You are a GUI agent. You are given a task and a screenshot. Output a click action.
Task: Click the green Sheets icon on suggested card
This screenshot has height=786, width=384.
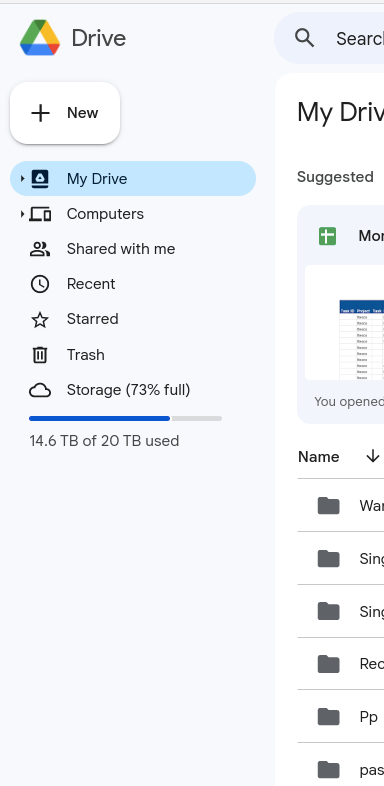coord(327,236)
